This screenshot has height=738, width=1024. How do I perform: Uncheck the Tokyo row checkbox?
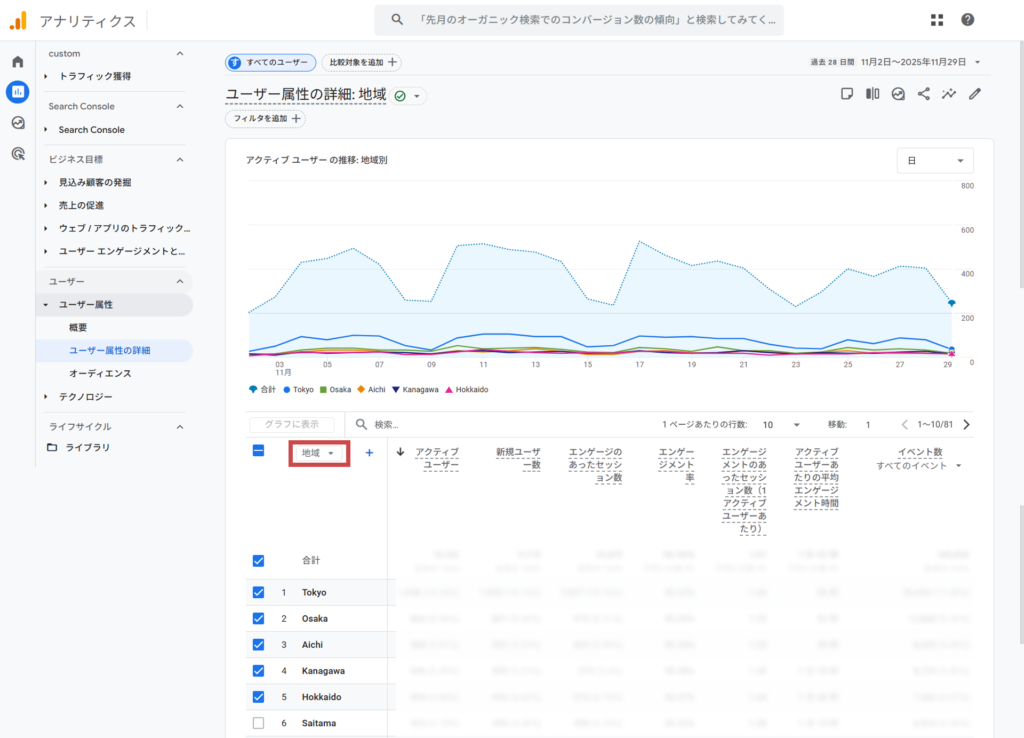pyautogui.click(x=259, y=592)
